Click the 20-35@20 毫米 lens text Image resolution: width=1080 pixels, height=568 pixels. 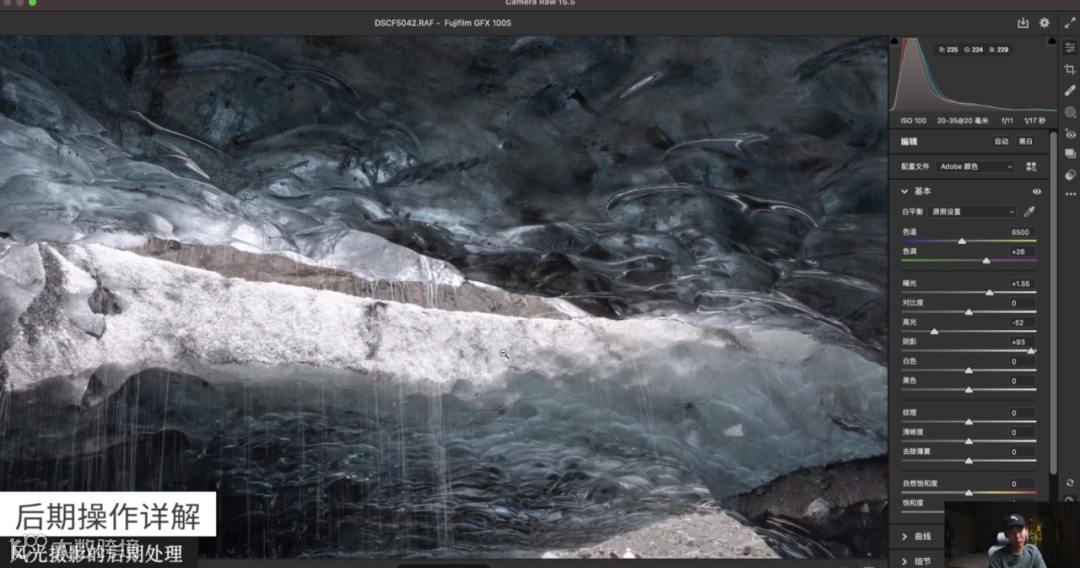click(x=962, y=120)
